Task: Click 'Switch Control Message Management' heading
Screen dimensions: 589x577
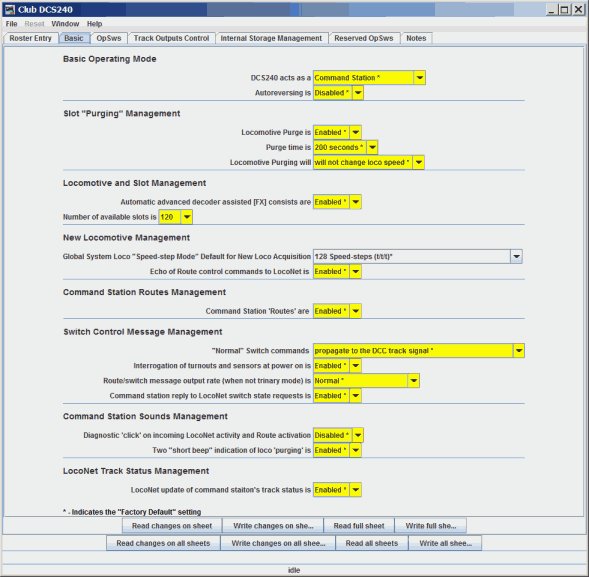Action: pyautogui.click(x=143, y=332)
